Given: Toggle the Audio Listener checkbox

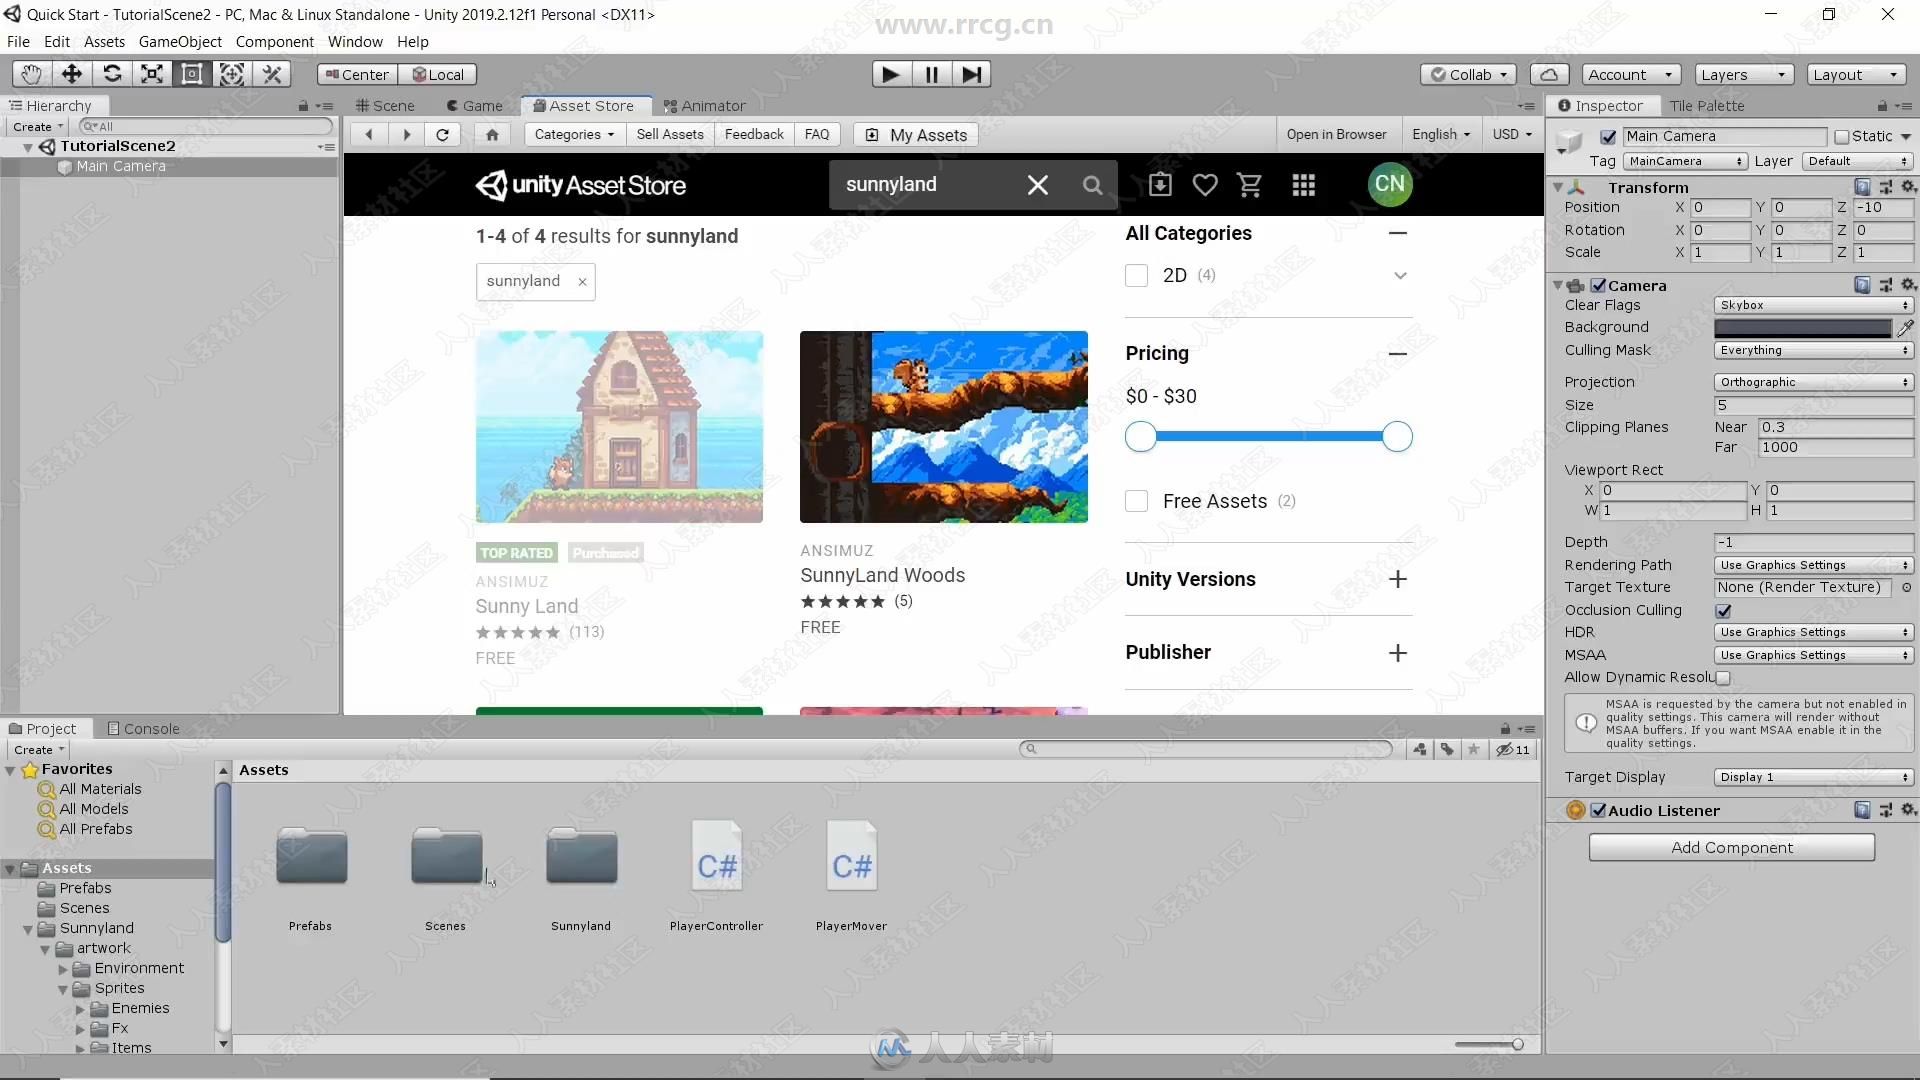Looking at the screenshot, I should coord(1598,811).
